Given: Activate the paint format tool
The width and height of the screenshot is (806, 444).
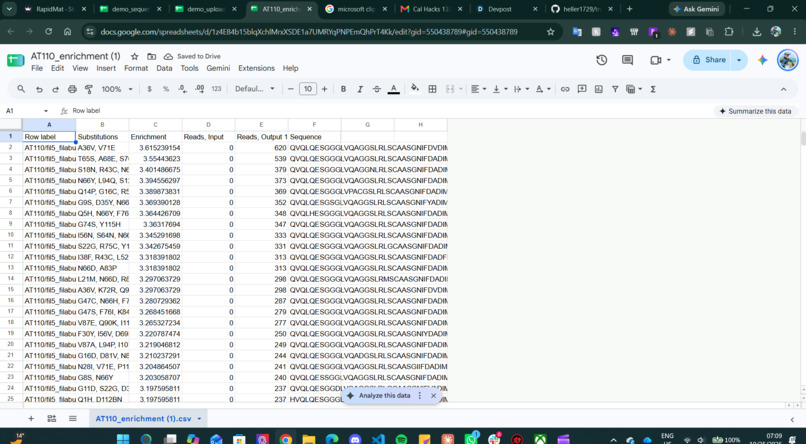Looking at the screenshot, I should click(88, 89).
